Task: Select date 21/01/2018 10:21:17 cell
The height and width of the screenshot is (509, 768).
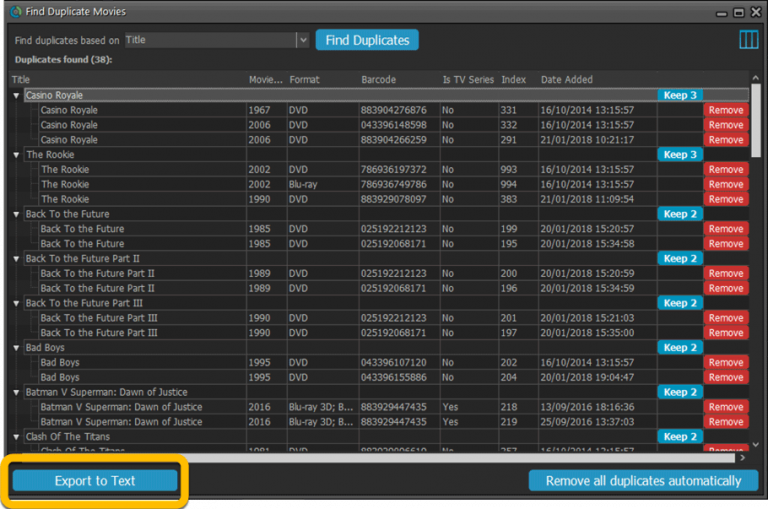Action: (x=597, y=140)
